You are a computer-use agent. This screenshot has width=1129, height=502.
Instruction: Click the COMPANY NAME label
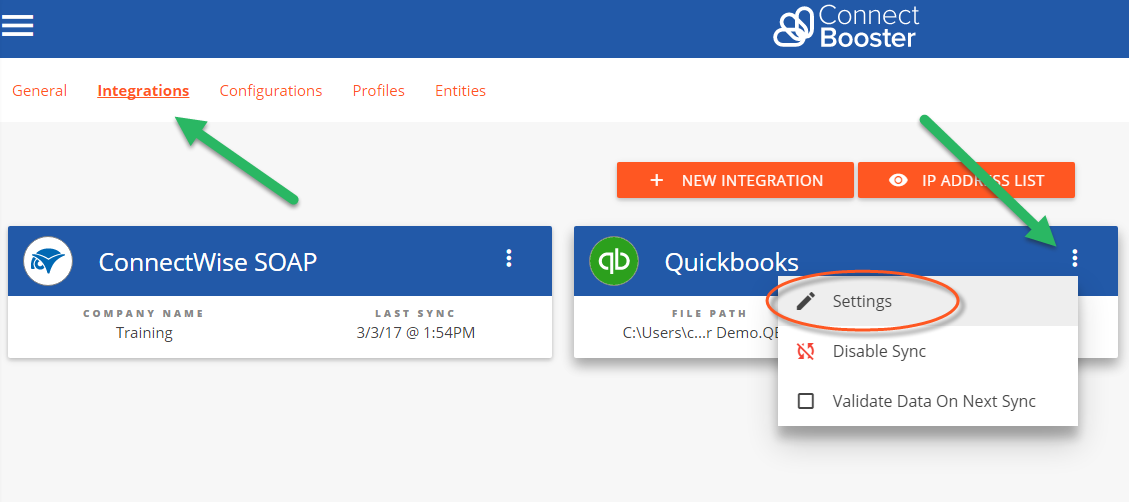click(144, 314)
